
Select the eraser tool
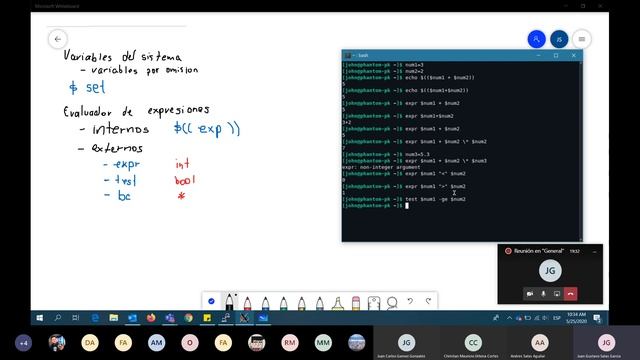(x=356, y=303)
